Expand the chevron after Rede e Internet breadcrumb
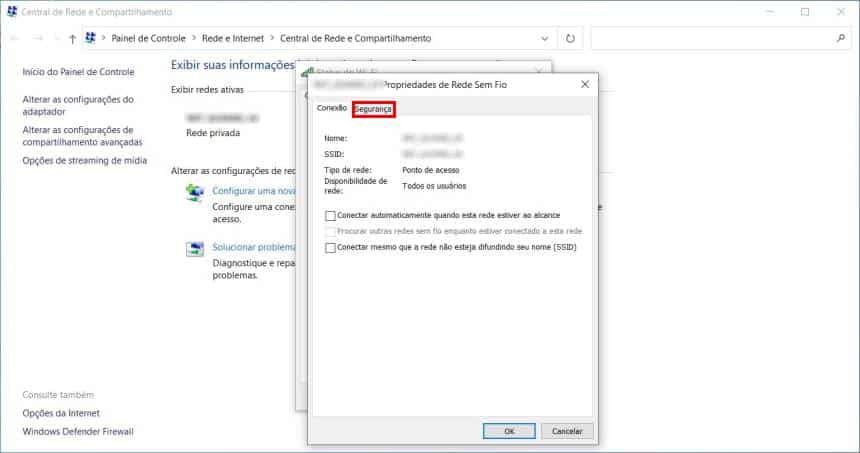 pyautogui.click(x=271, y=39)
